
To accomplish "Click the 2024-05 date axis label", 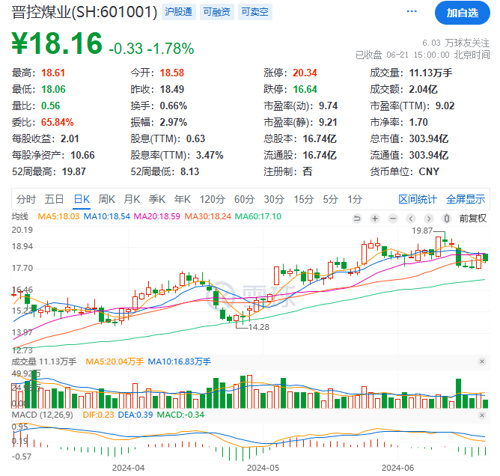I will 263,468.
